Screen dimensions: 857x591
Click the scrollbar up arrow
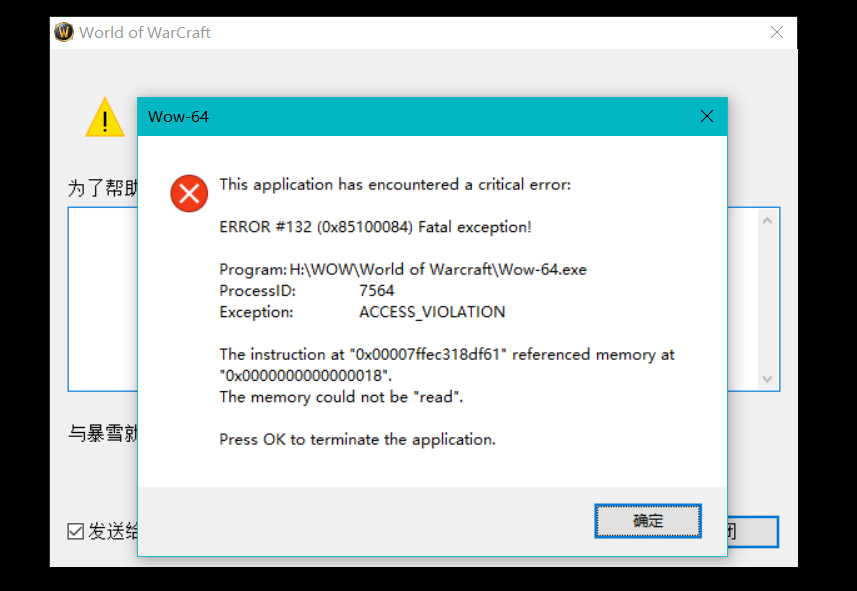768,221
